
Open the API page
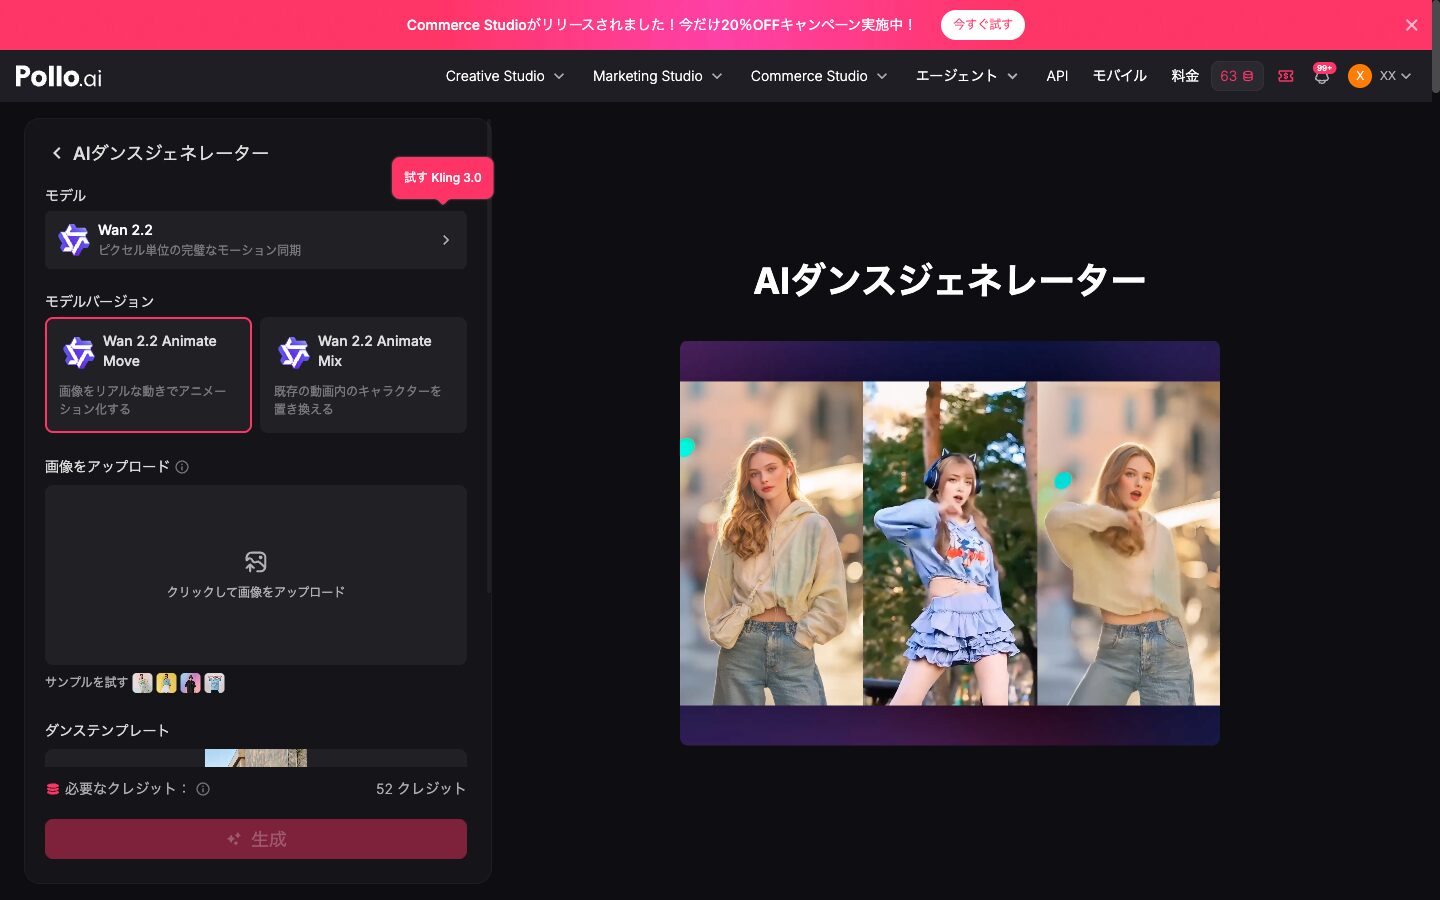pyautogui.click(x=1057, y=76)
